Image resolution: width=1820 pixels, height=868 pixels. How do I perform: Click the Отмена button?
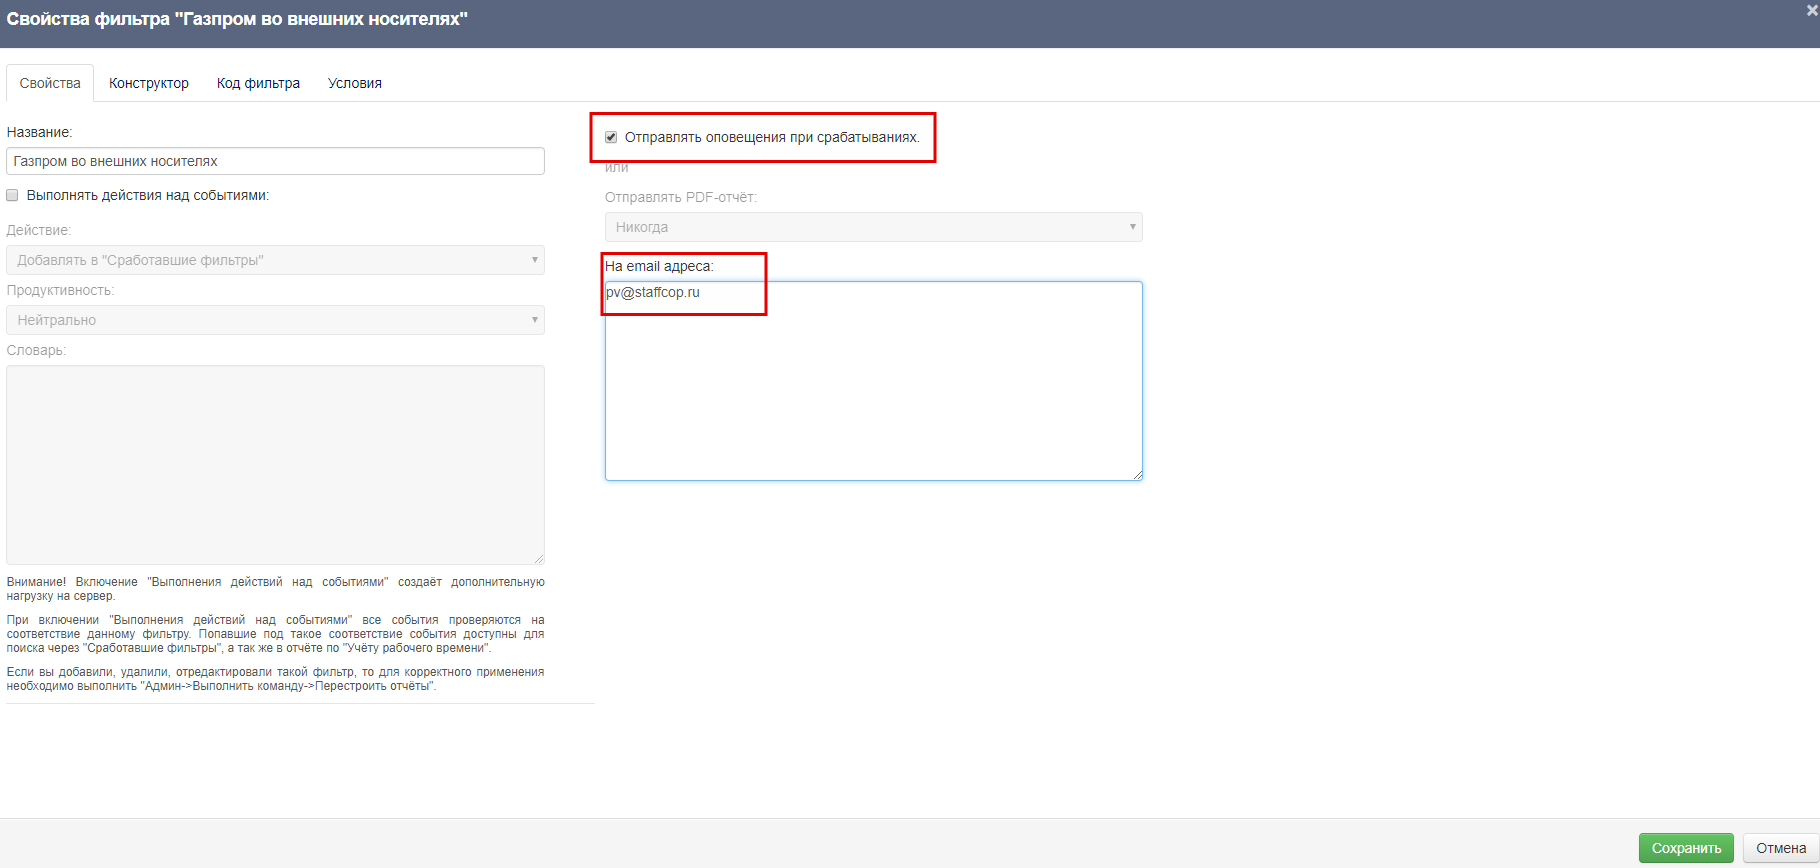point(1780,848)
